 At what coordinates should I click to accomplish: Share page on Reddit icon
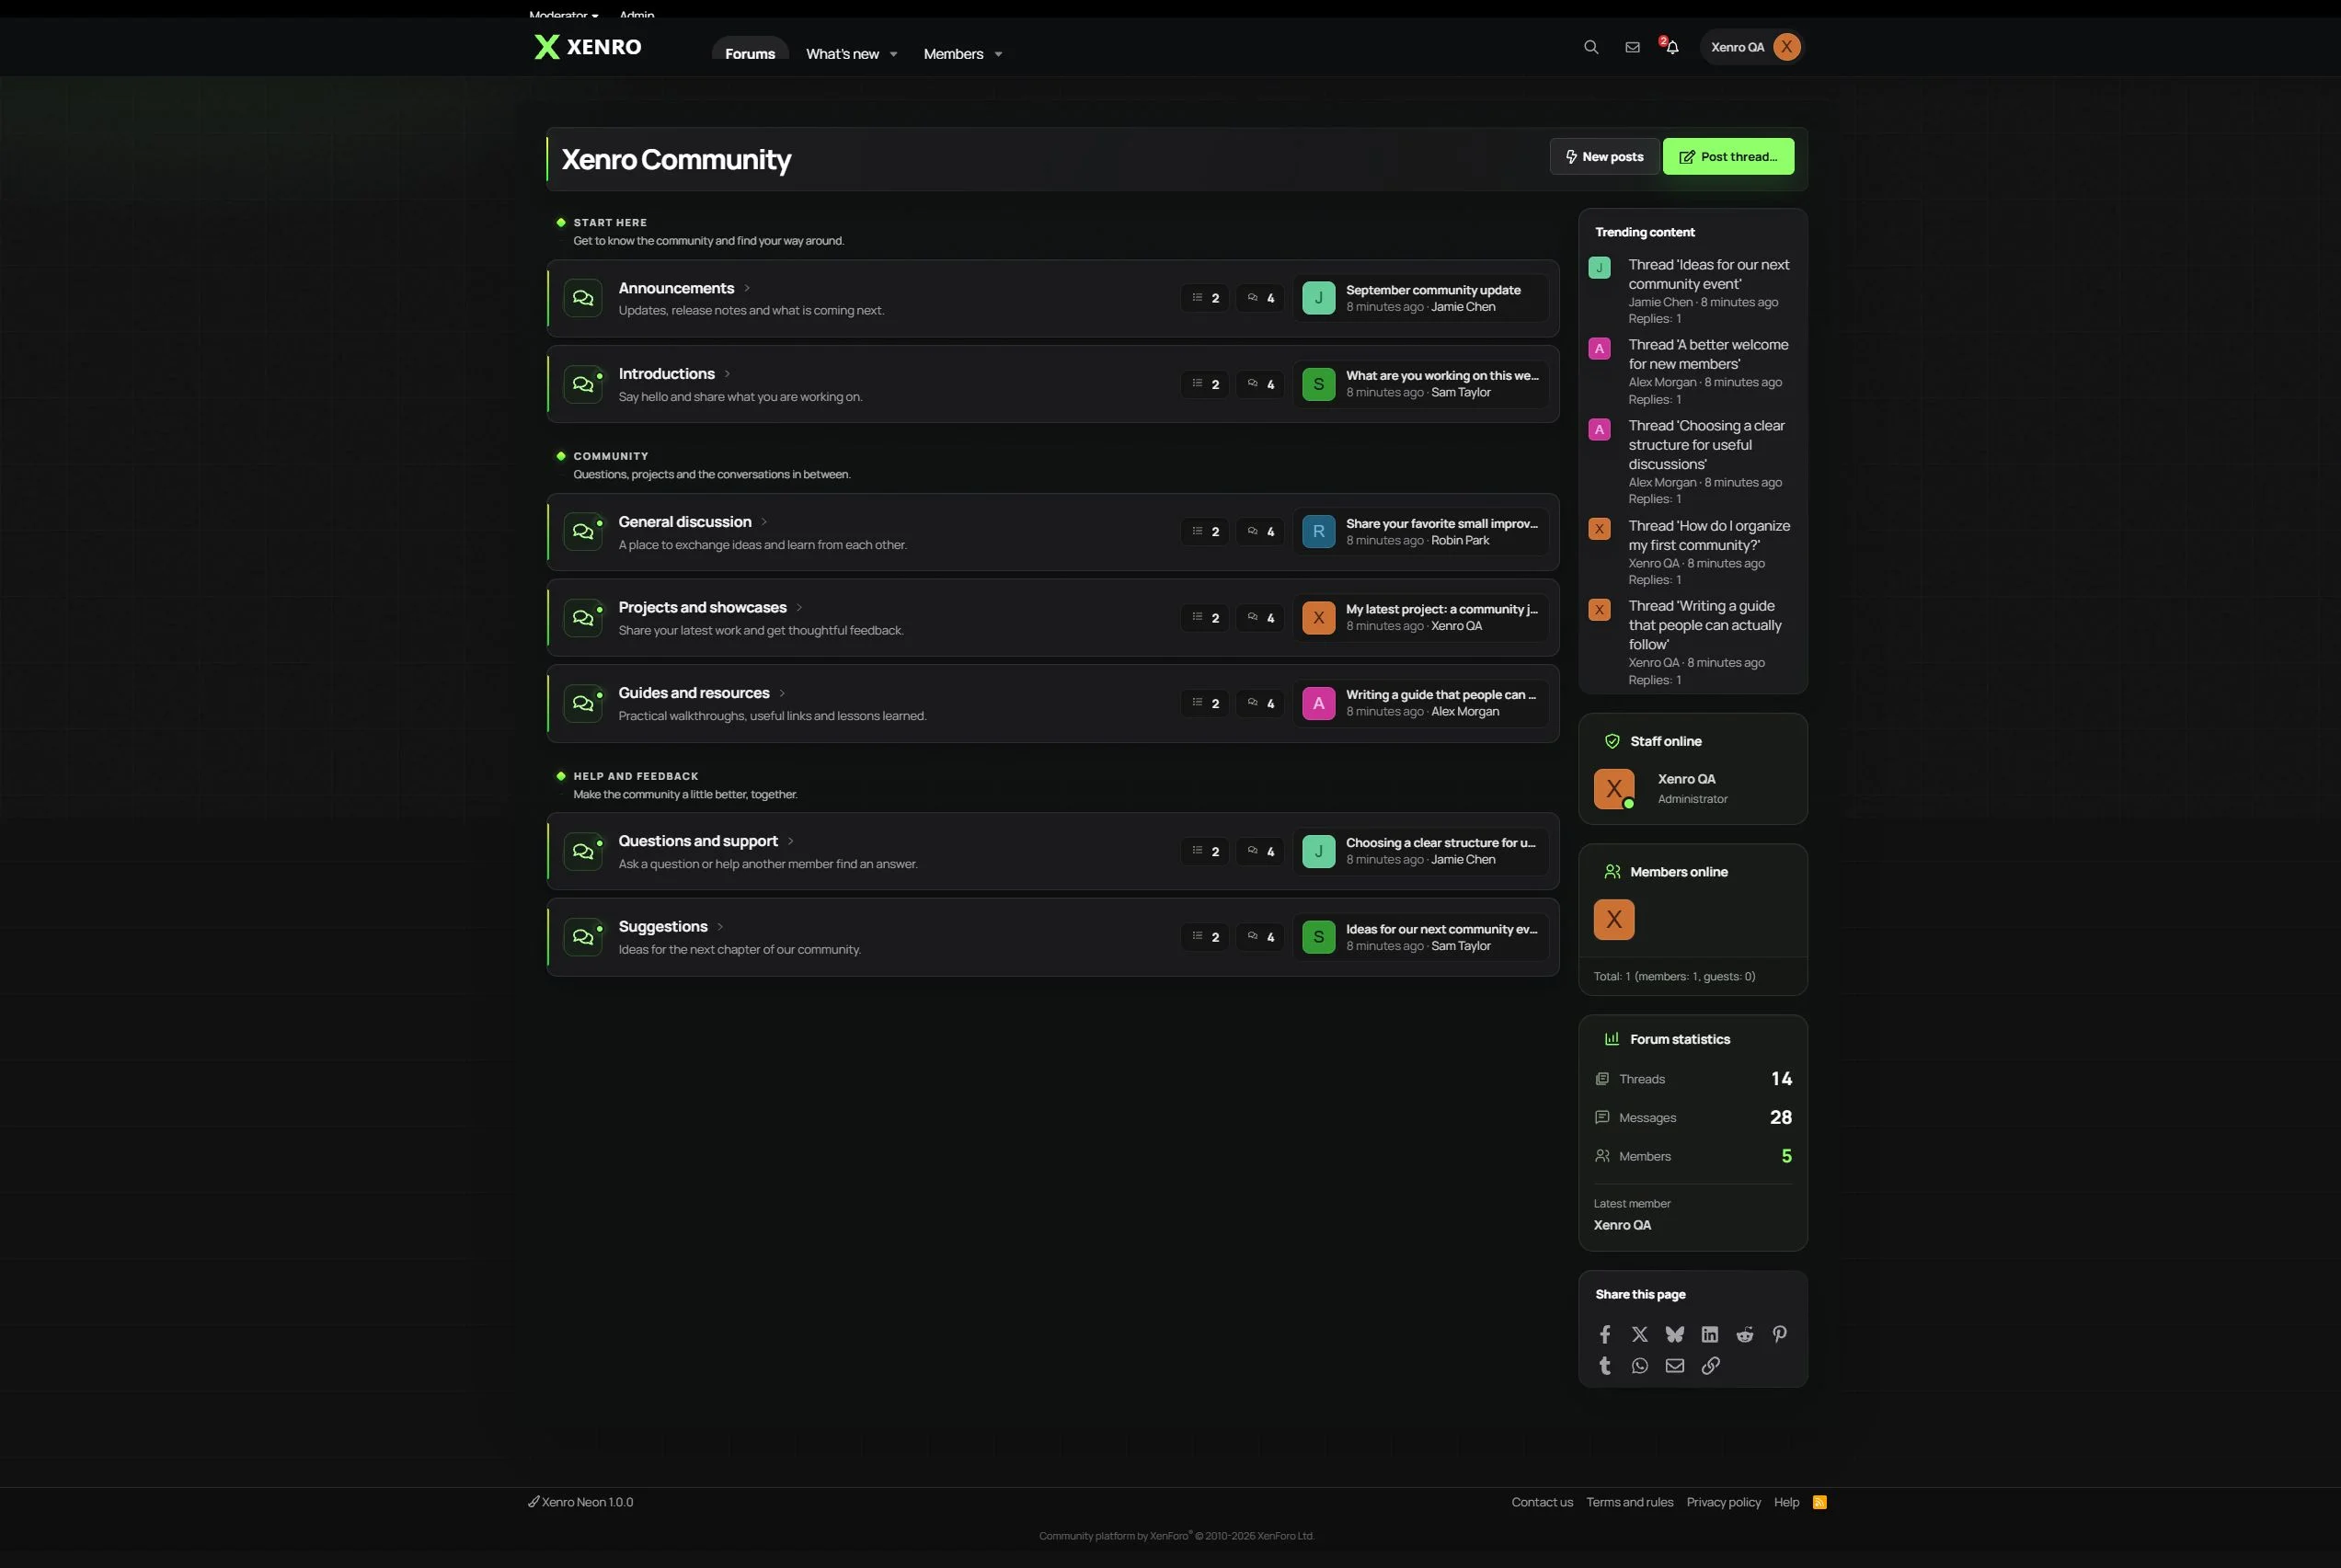point(1745,1334)
